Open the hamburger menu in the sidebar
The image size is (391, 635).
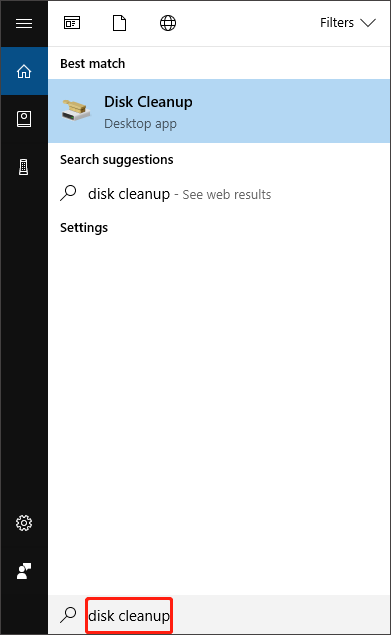pos(24,23)
